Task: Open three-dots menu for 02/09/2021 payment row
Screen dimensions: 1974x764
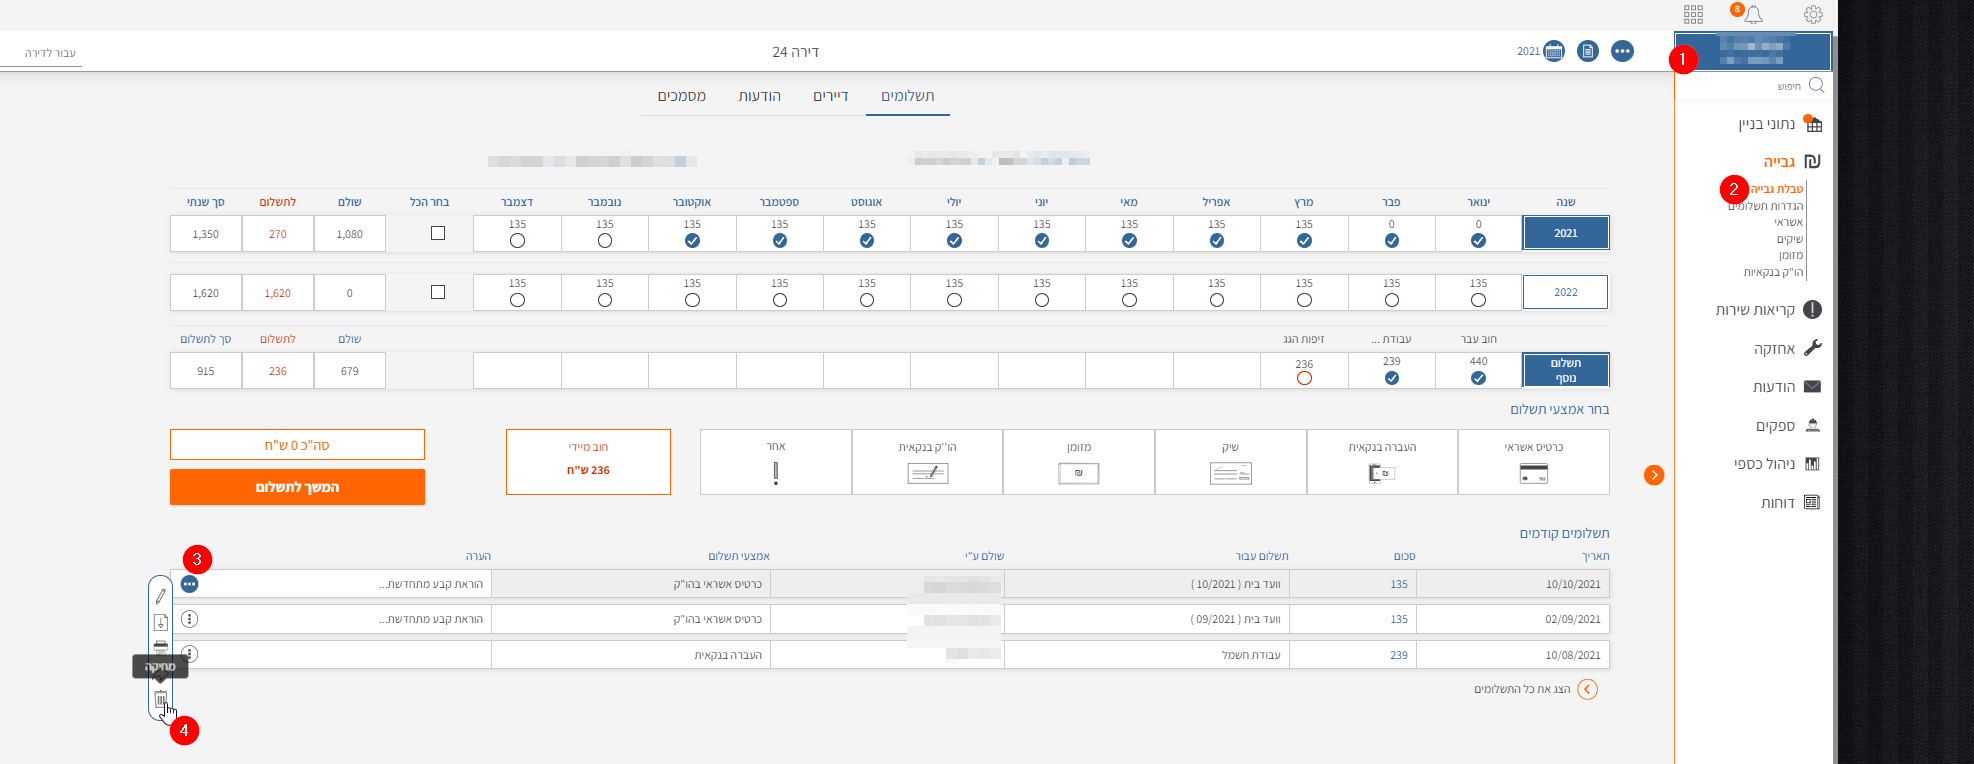Action: click(x=190, y=619)
